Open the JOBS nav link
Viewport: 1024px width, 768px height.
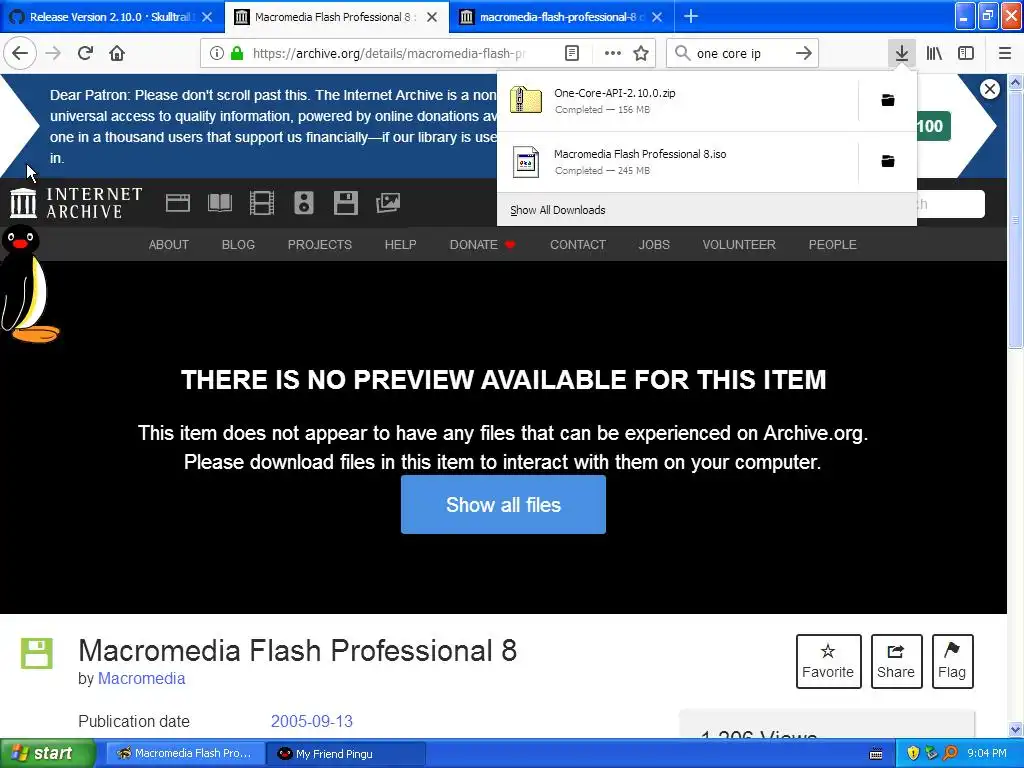point(654,245)
